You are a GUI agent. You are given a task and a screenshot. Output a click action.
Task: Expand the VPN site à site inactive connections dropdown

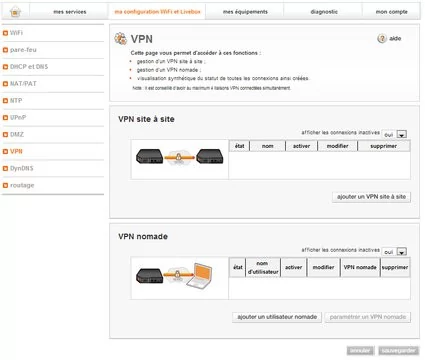tap(402, 135)
